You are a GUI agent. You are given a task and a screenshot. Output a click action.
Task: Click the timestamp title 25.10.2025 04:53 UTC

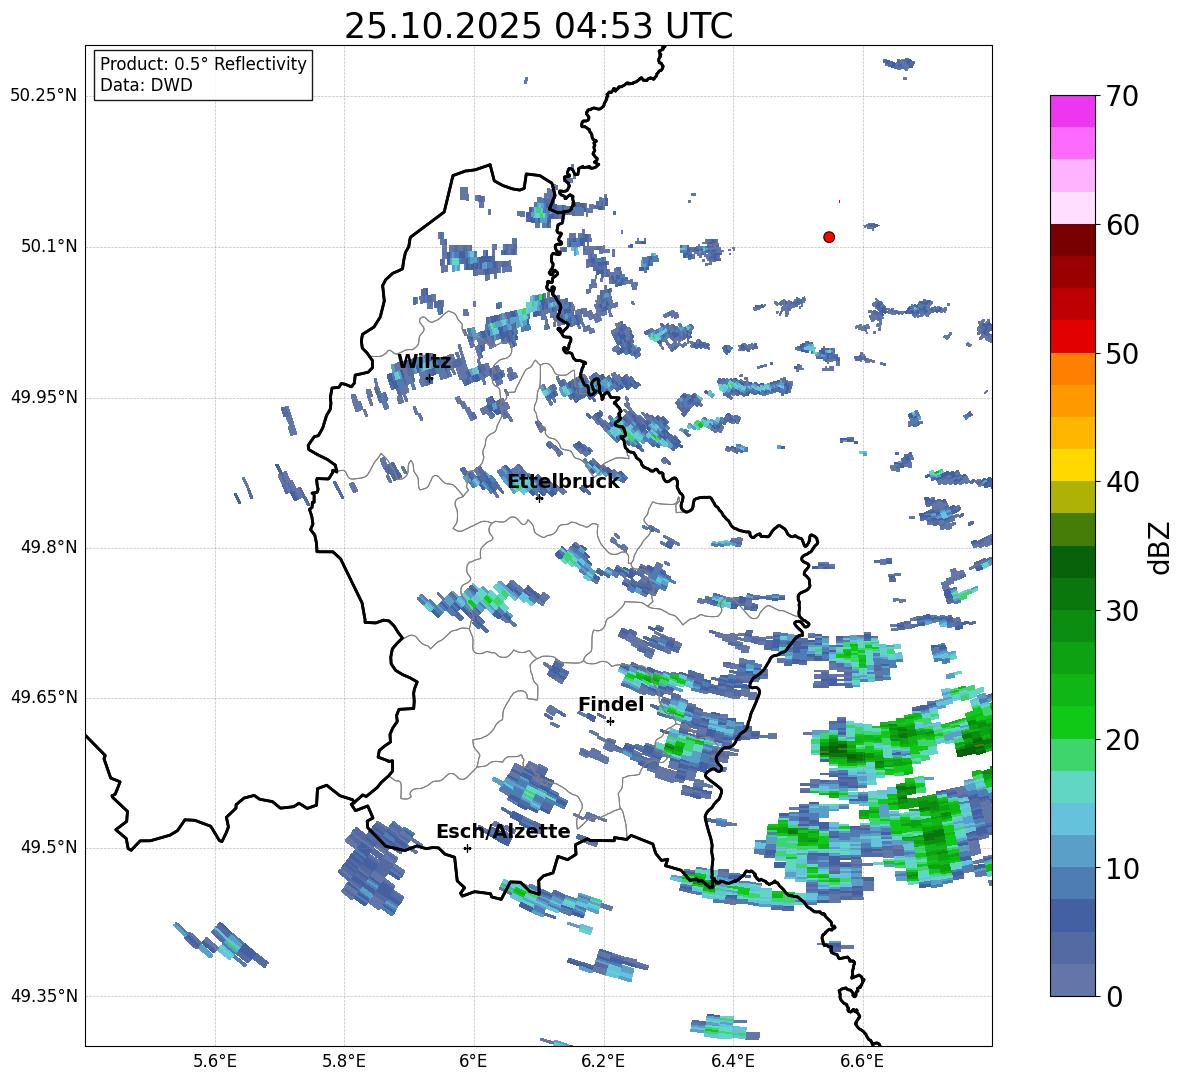(538, 26)
